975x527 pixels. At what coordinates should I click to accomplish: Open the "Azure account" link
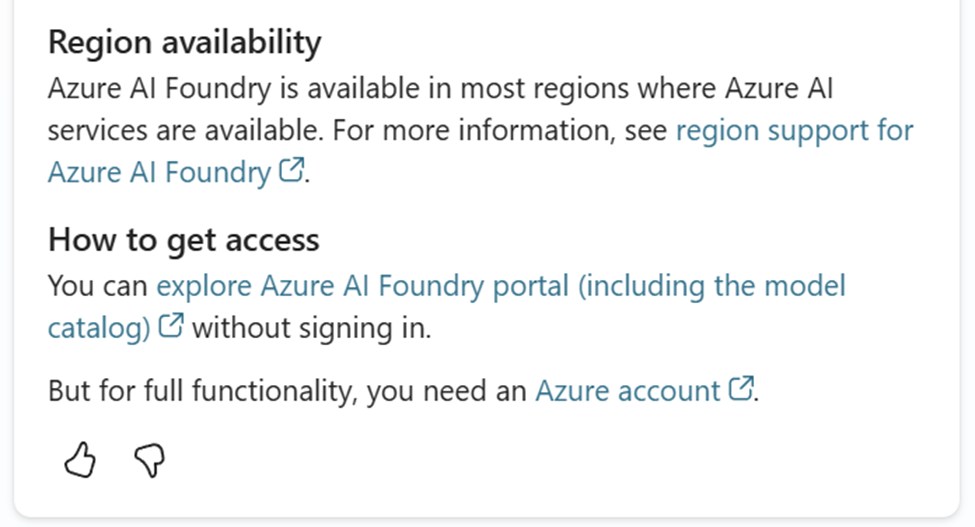[x=627, y=390]
